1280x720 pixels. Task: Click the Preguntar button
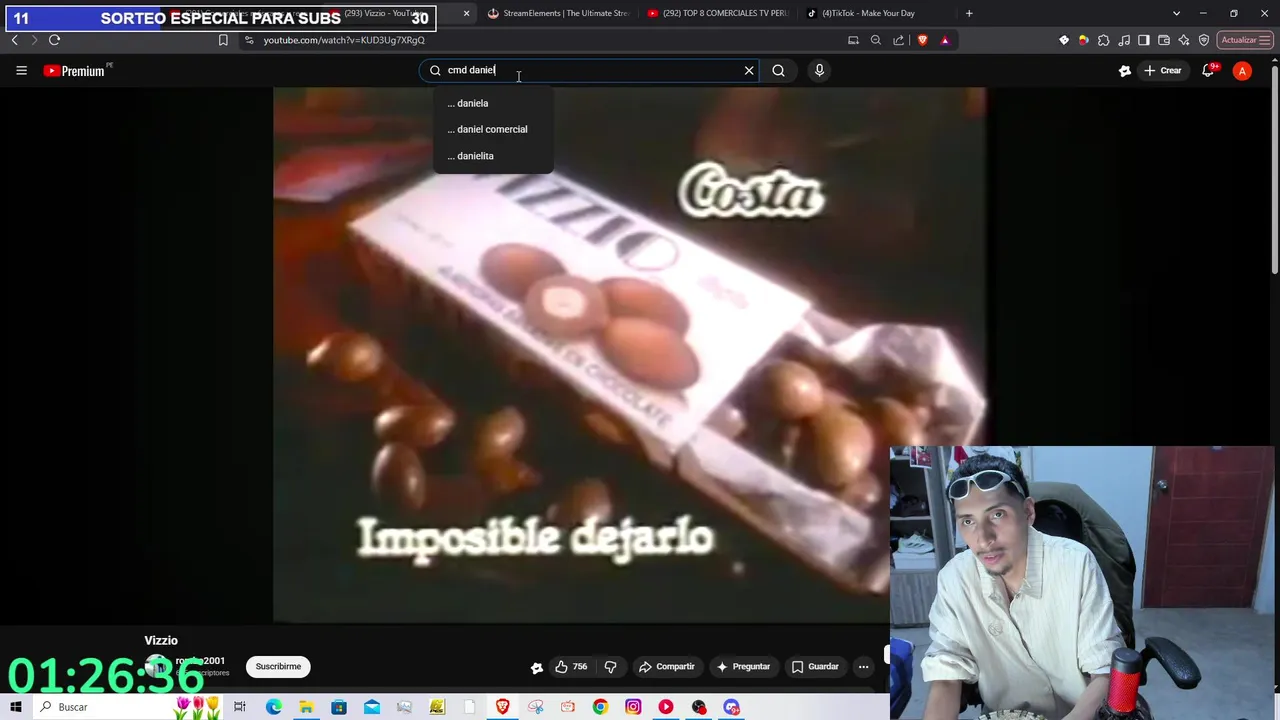tap(743, 666)
